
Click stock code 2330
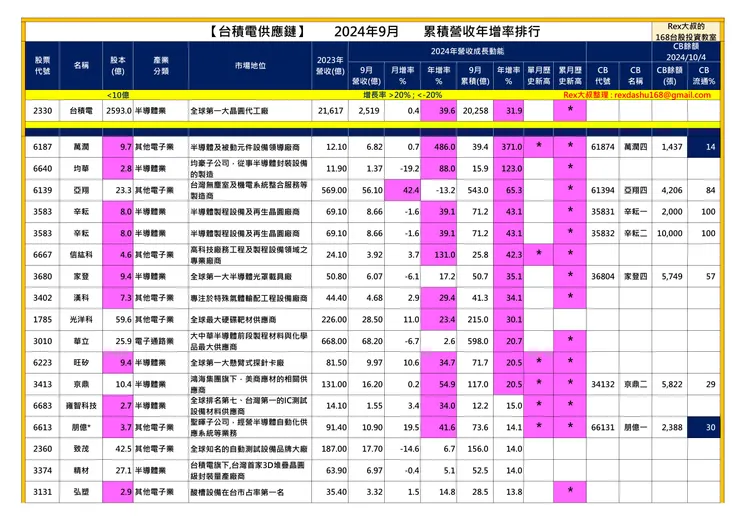point(42,111)
